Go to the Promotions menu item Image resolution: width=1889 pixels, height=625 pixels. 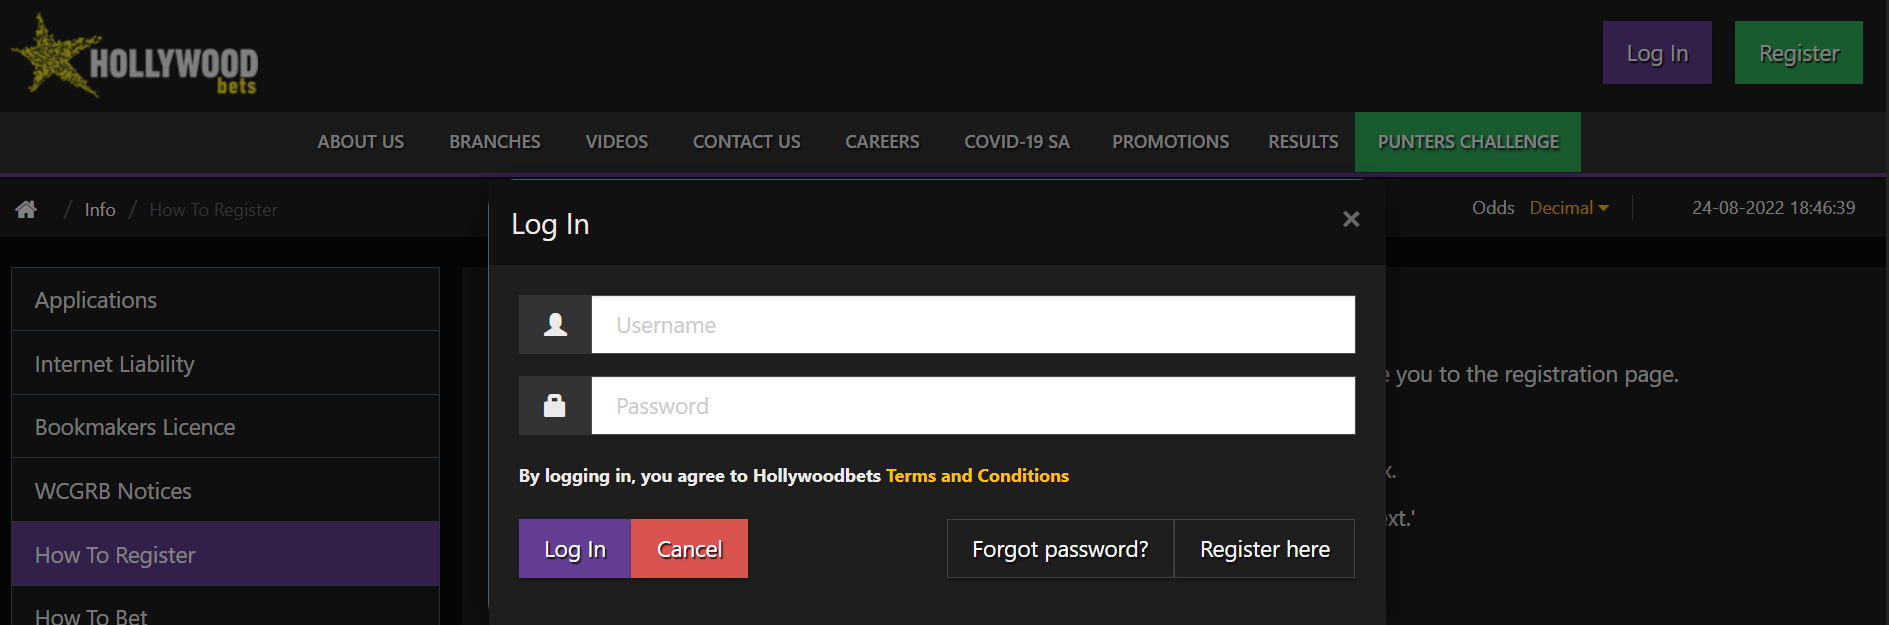(1170, 142)
